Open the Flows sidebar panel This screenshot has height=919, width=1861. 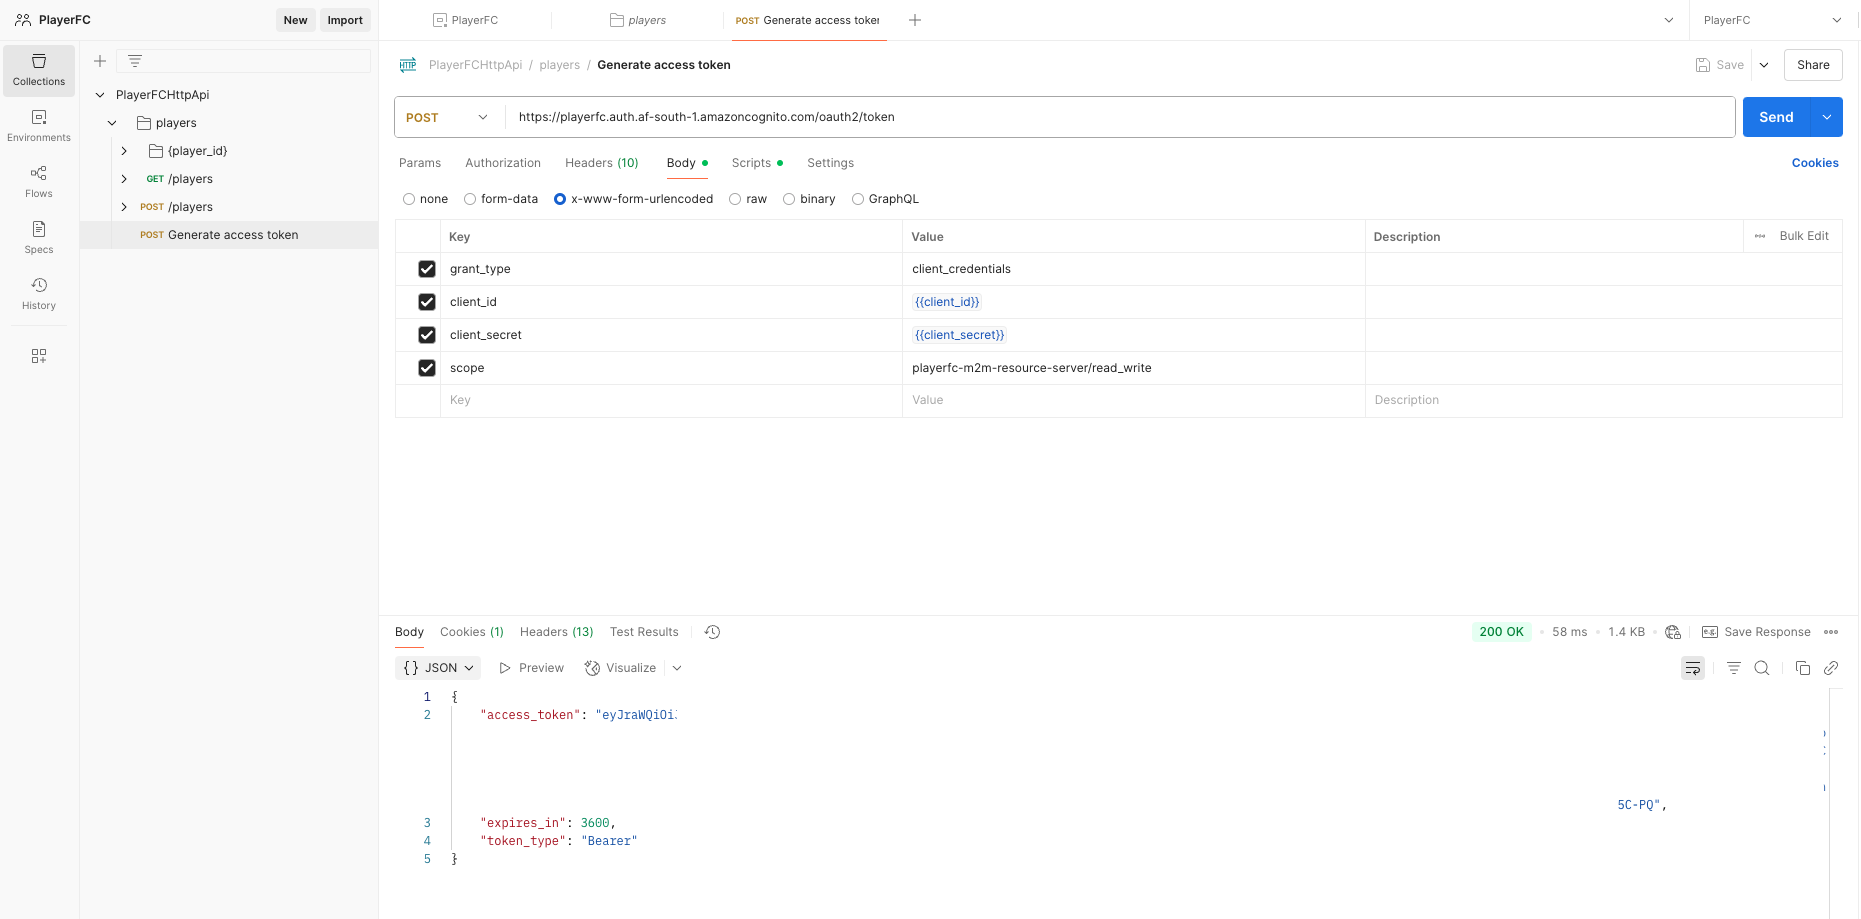pyautogui.click(x=39, y=182)
